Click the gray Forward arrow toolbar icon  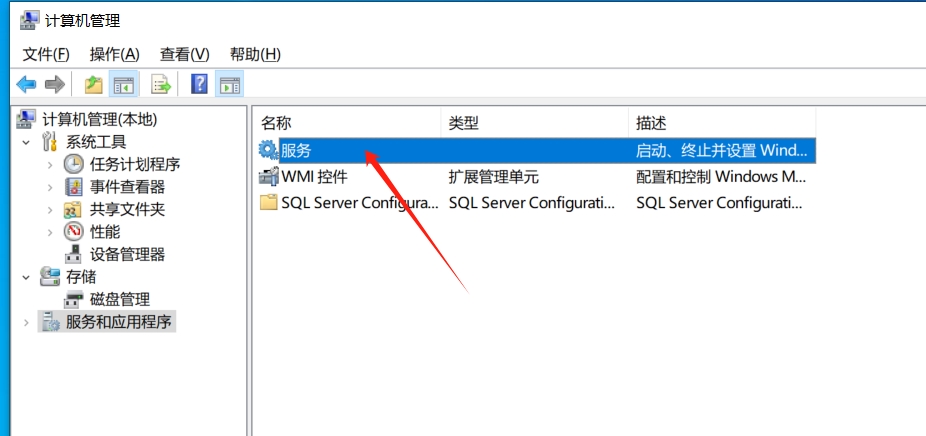(54, 84)
